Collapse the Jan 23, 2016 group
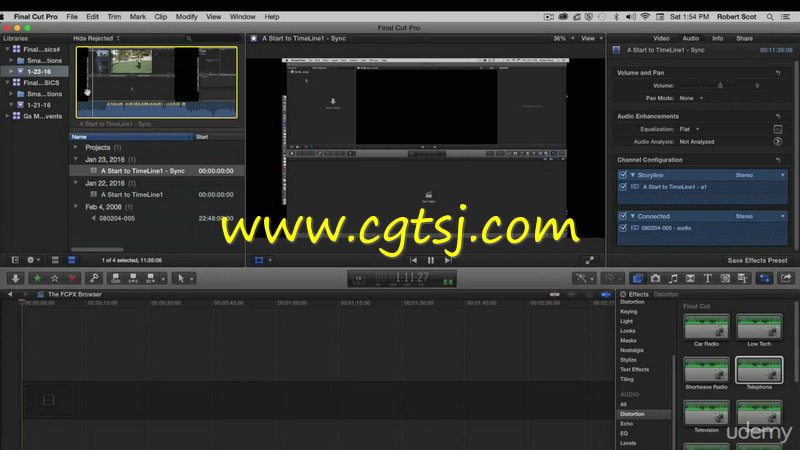 [x=76, y=159]
